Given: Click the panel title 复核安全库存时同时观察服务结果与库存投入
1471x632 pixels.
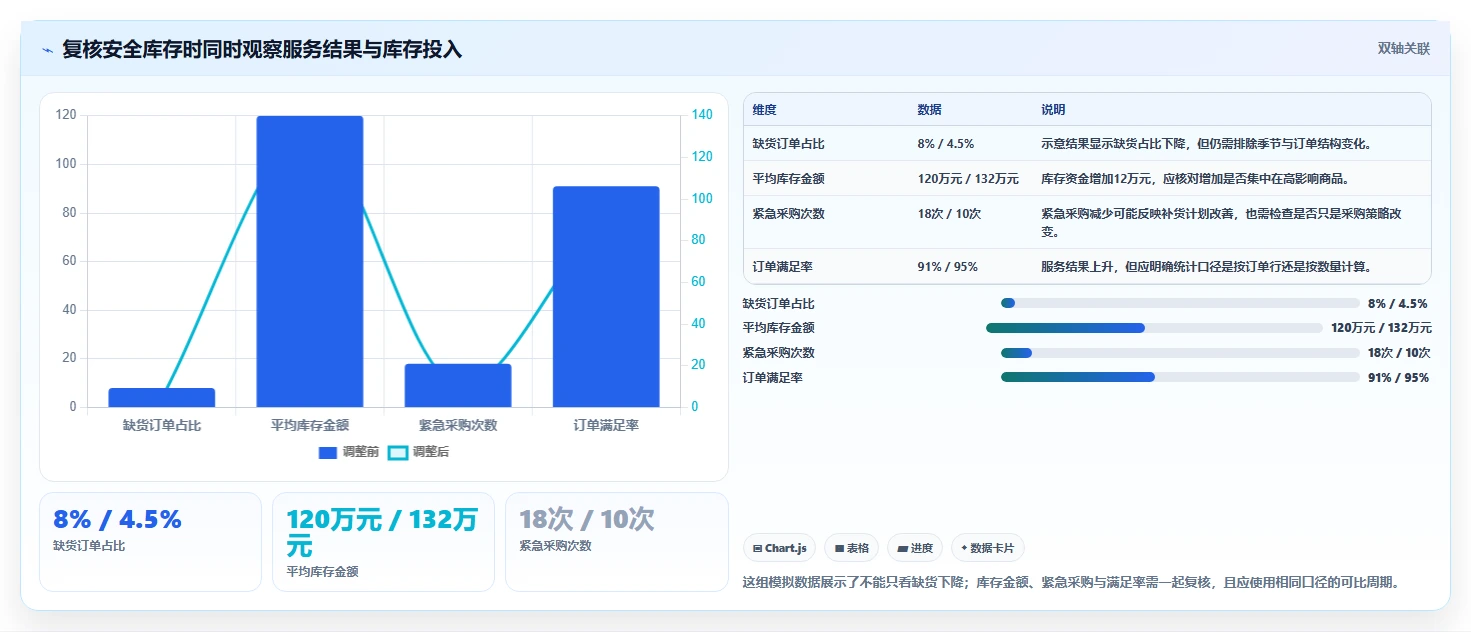Looking at the screenshot, I should pos(262,50).
